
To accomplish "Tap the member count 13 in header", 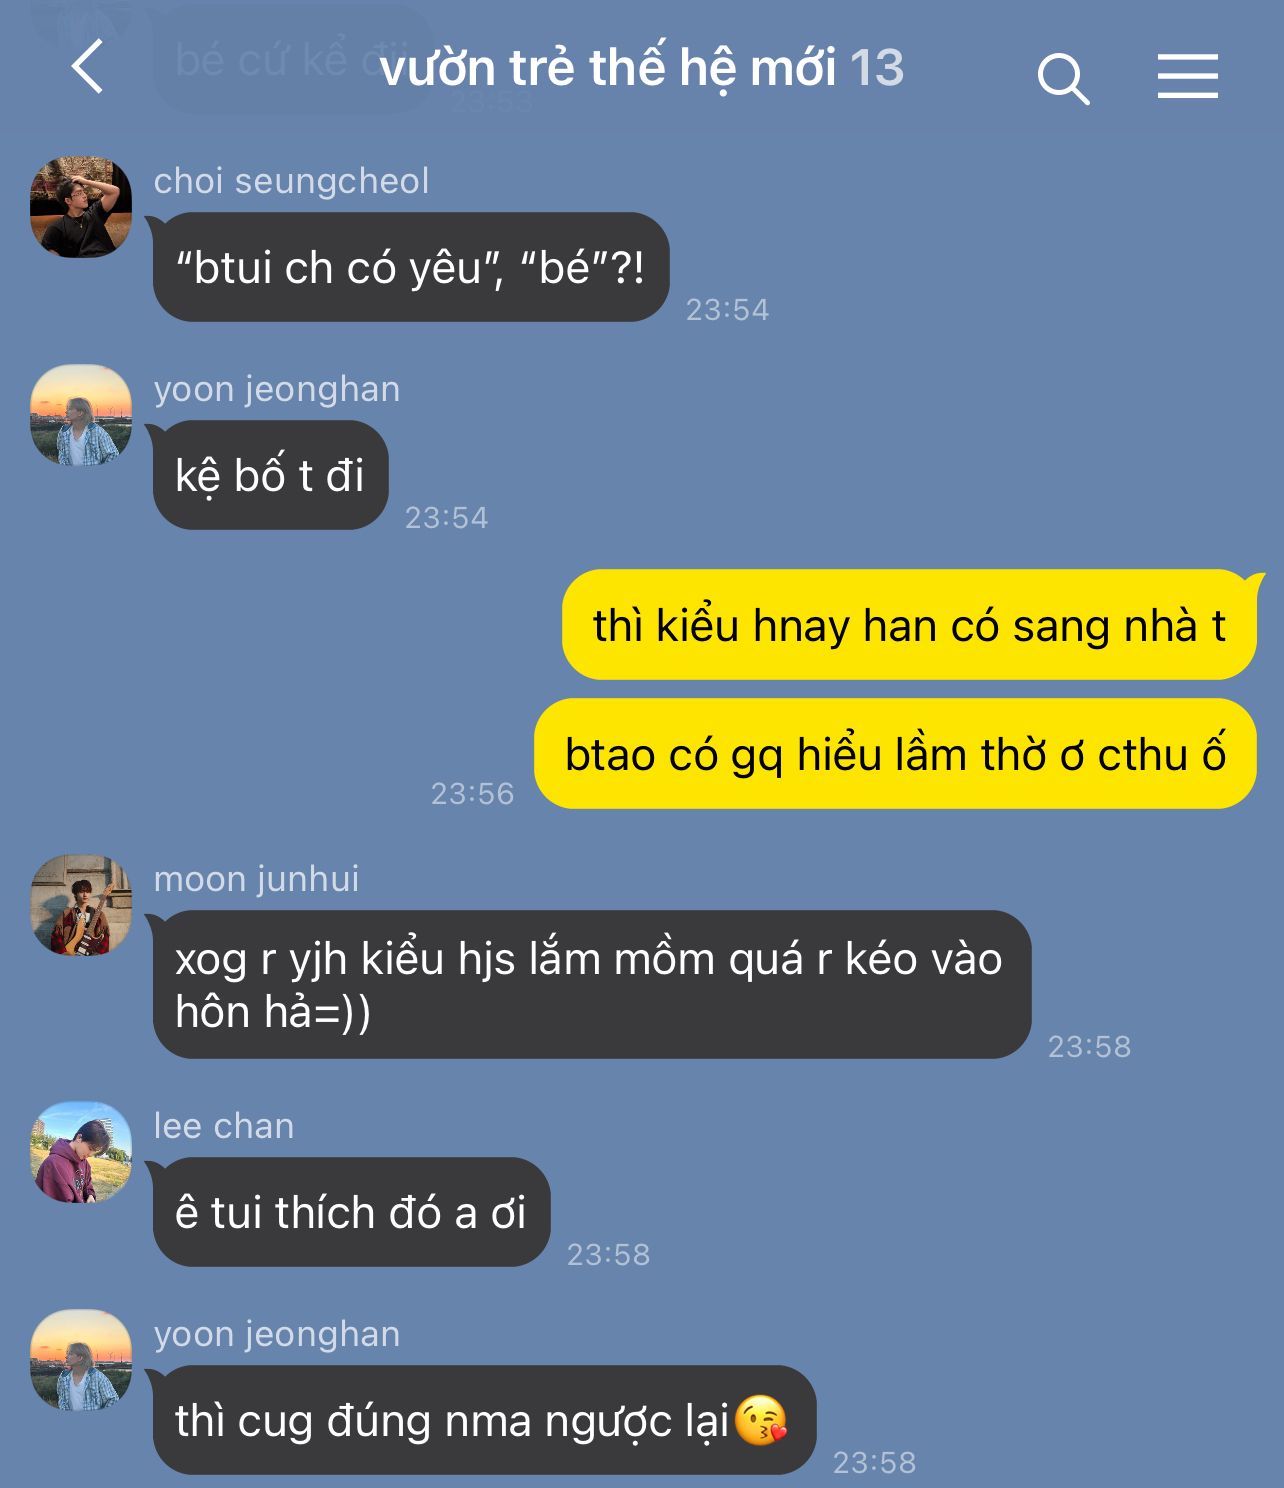I will point(877,68).
